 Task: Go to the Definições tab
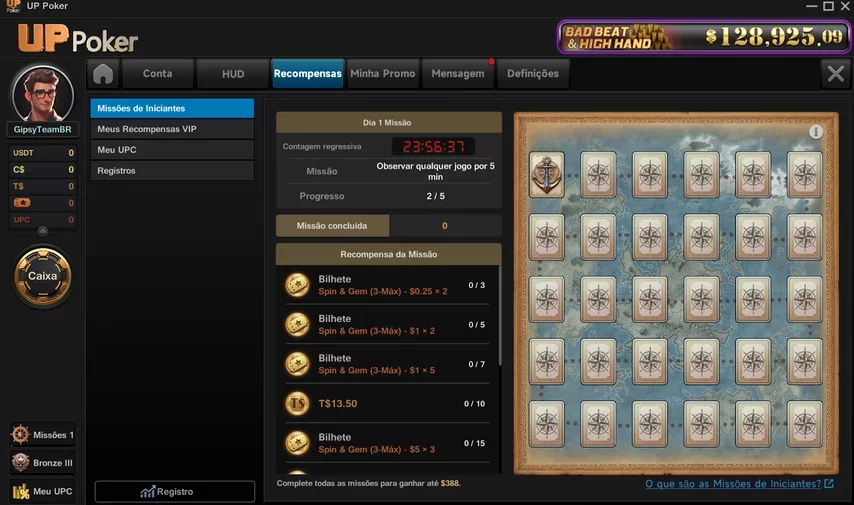[x=533, y=74]
